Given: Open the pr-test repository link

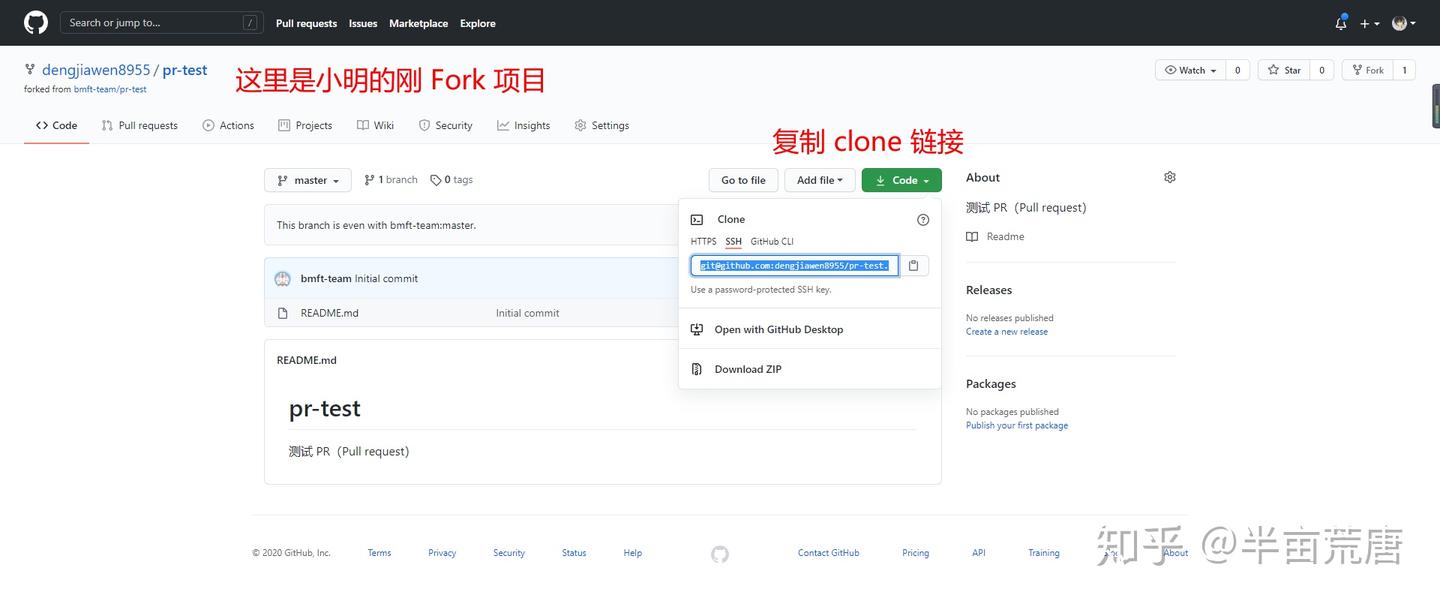Looking at the screenshot, I should tap(185, 70).
